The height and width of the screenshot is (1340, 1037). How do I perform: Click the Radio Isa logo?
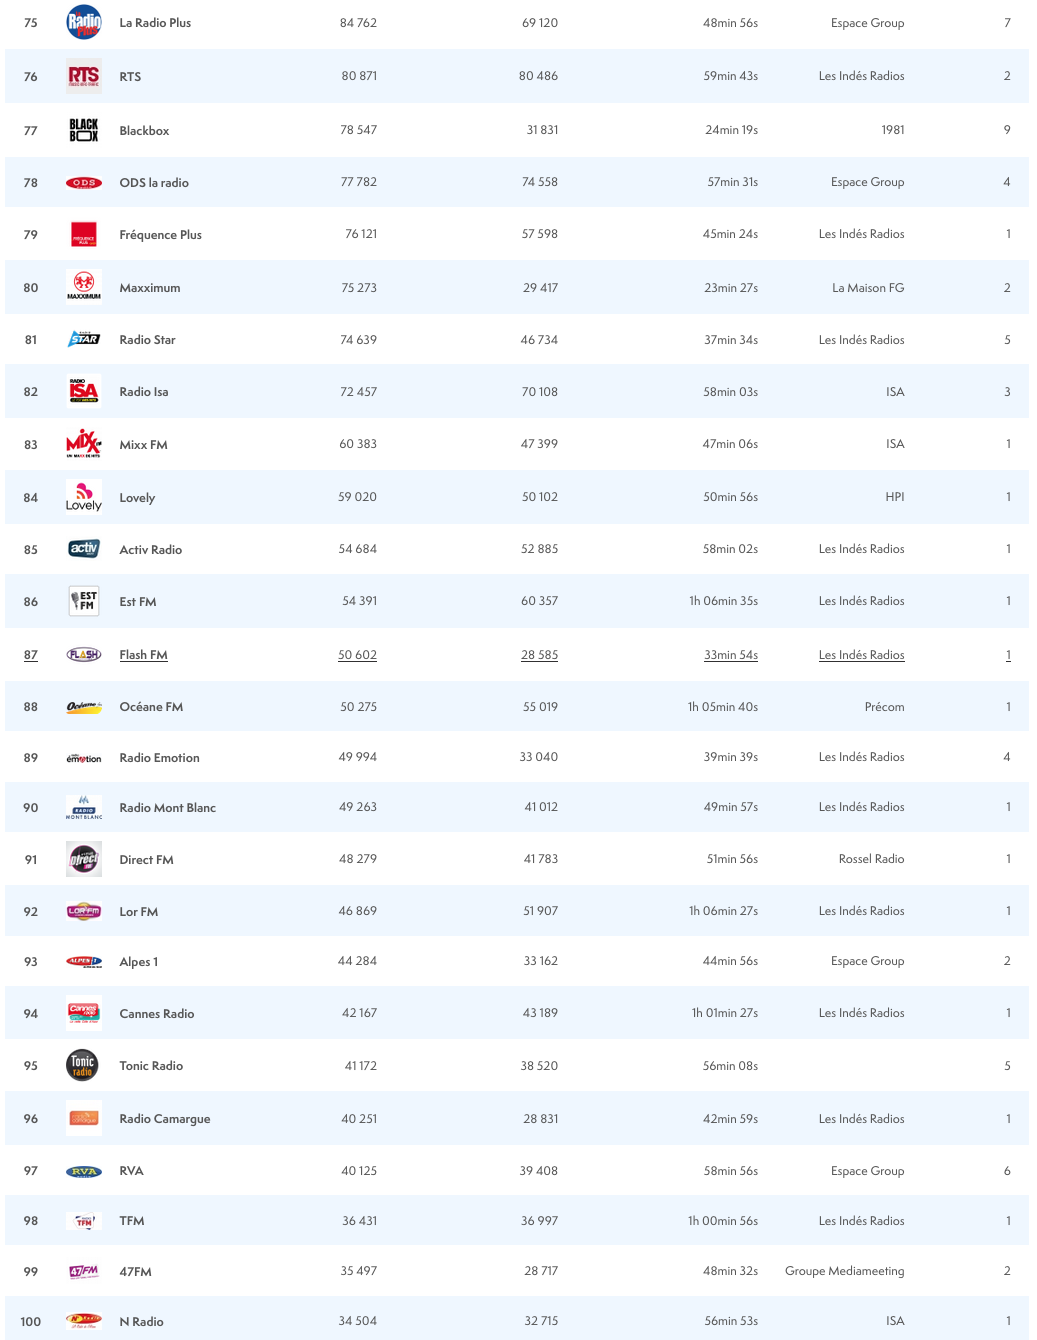pos(84,391)
